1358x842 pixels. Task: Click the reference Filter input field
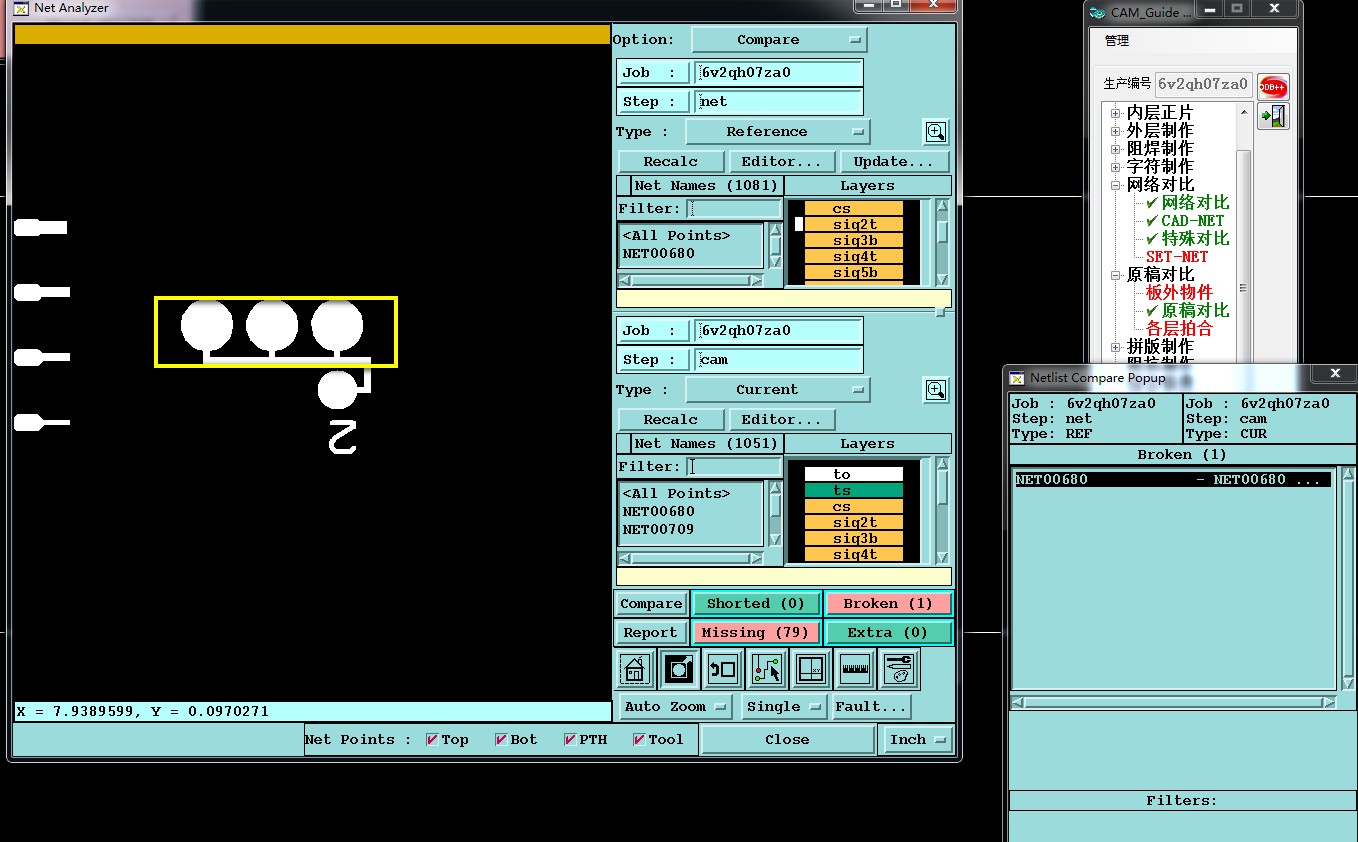click(x=734, y=209)
